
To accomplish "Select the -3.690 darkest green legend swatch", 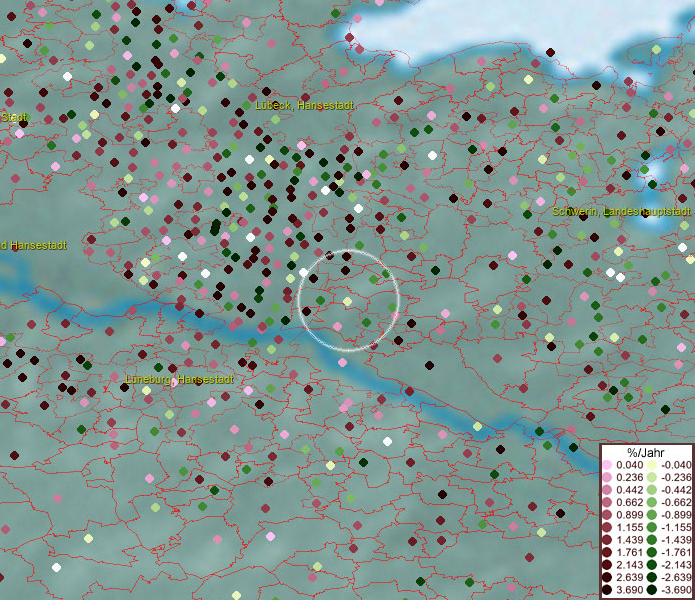I will pos(652,590).
